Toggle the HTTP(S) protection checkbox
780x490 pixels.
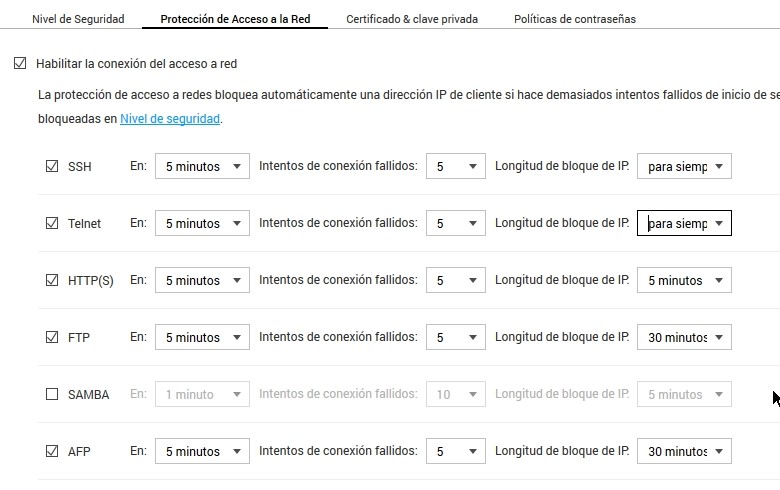click(x=52, y=280)
